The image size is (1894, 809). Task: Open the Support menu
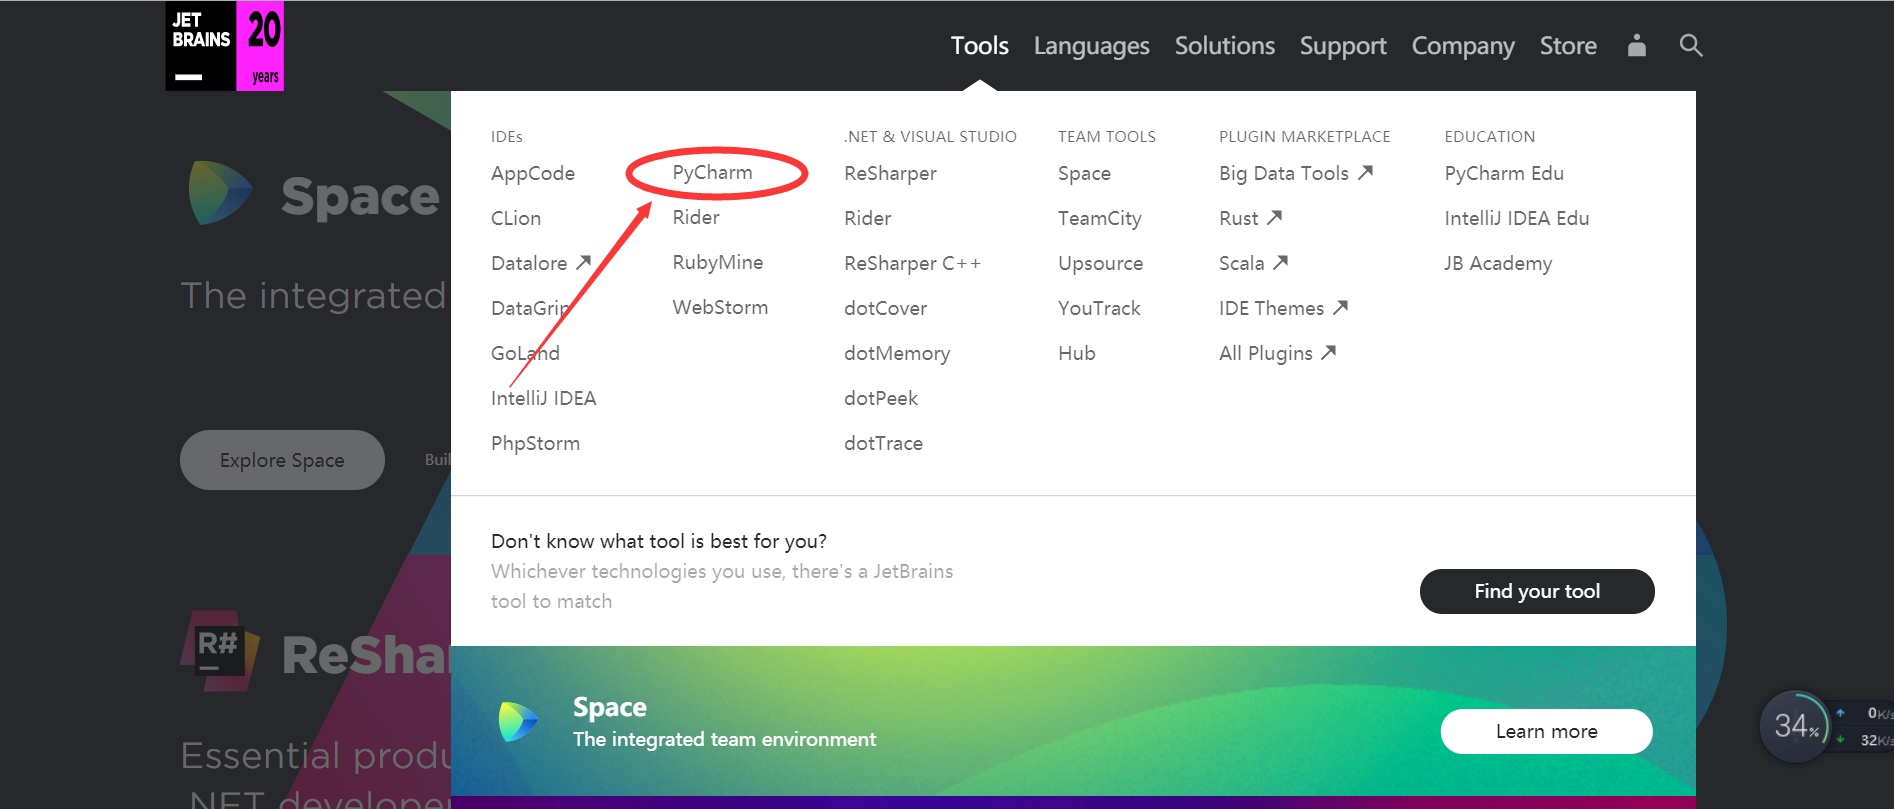click(1343, 46)
